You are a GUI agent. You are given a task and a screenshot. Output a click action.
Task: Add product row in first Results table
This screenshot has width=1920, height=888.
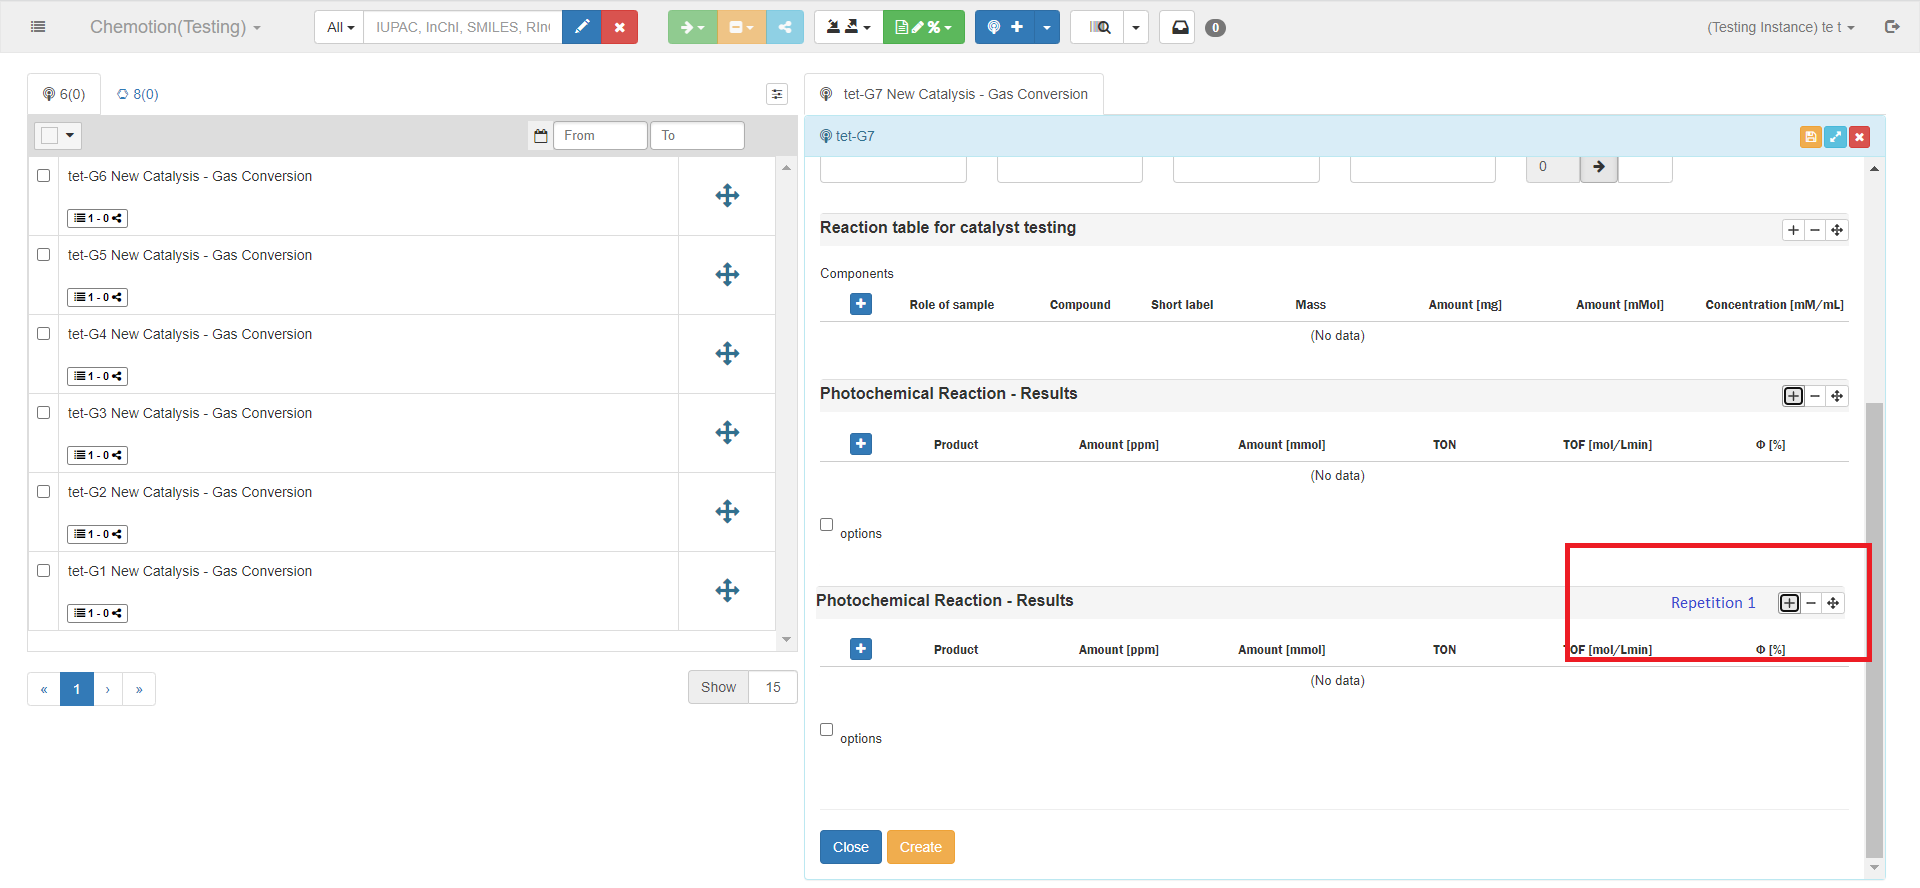861,444
